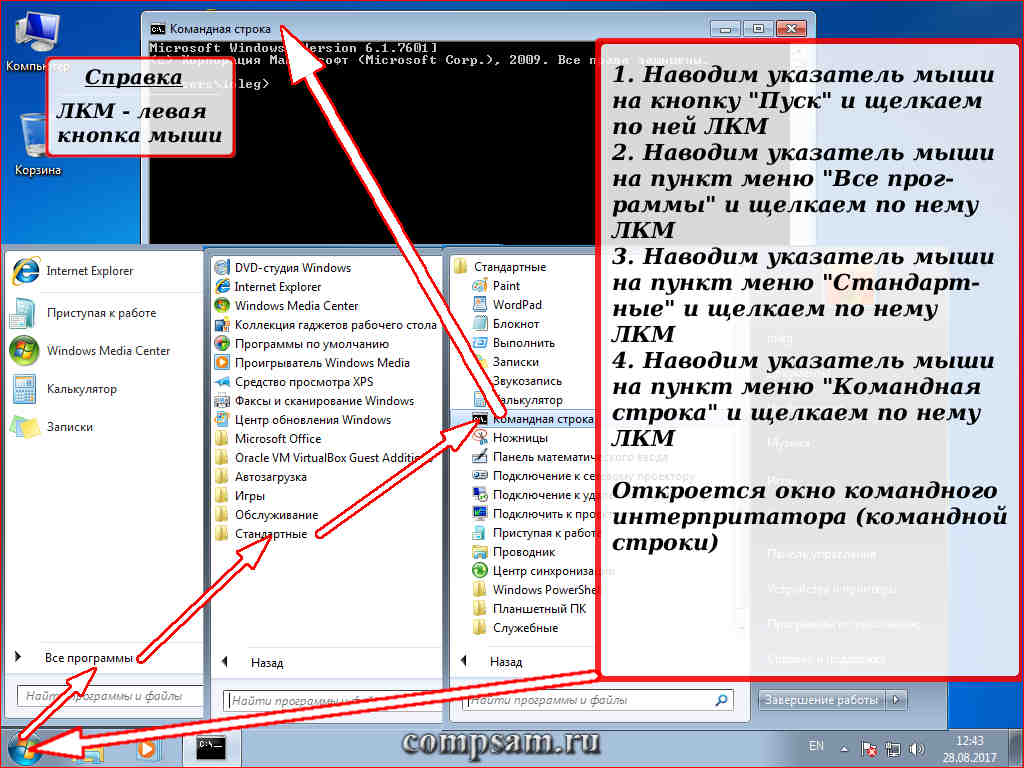Open the Action Center flag icon
The image size is (1024, 768).
coord(869,749)
